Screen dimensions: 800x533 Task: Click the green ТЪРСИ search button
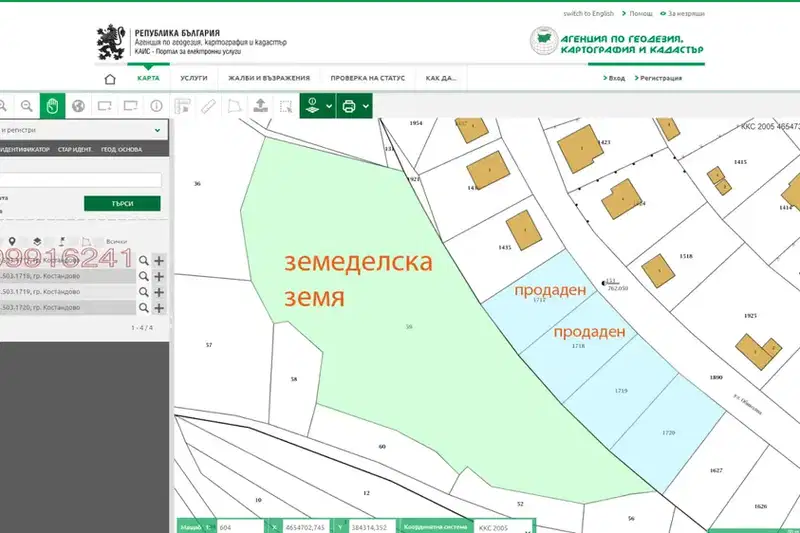coord(122,204)
